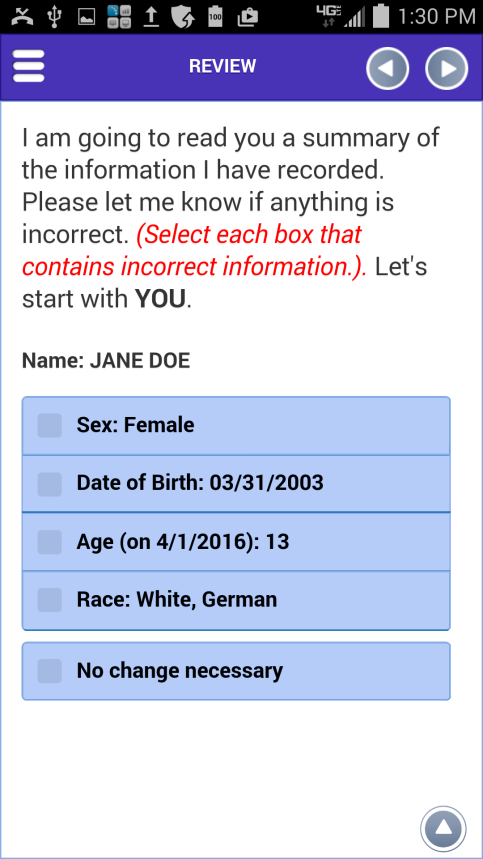483x859 pixels.
Task: Check the Sex: Female box
Action: 236,426
